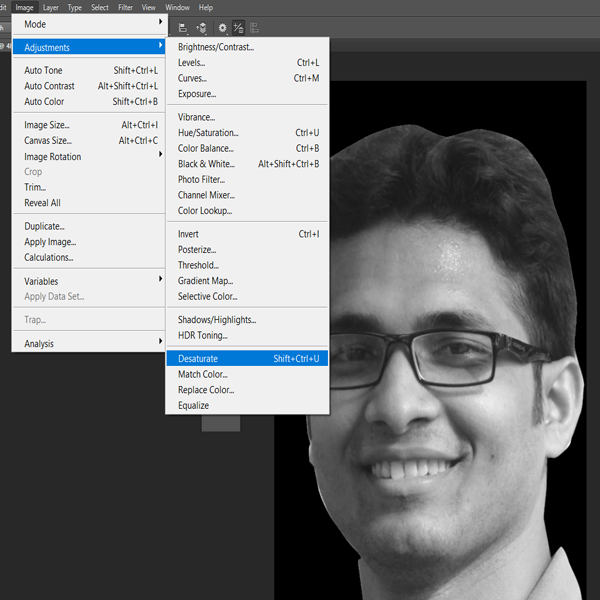
Task: Choose Auto Color
Action: (90, 101)
